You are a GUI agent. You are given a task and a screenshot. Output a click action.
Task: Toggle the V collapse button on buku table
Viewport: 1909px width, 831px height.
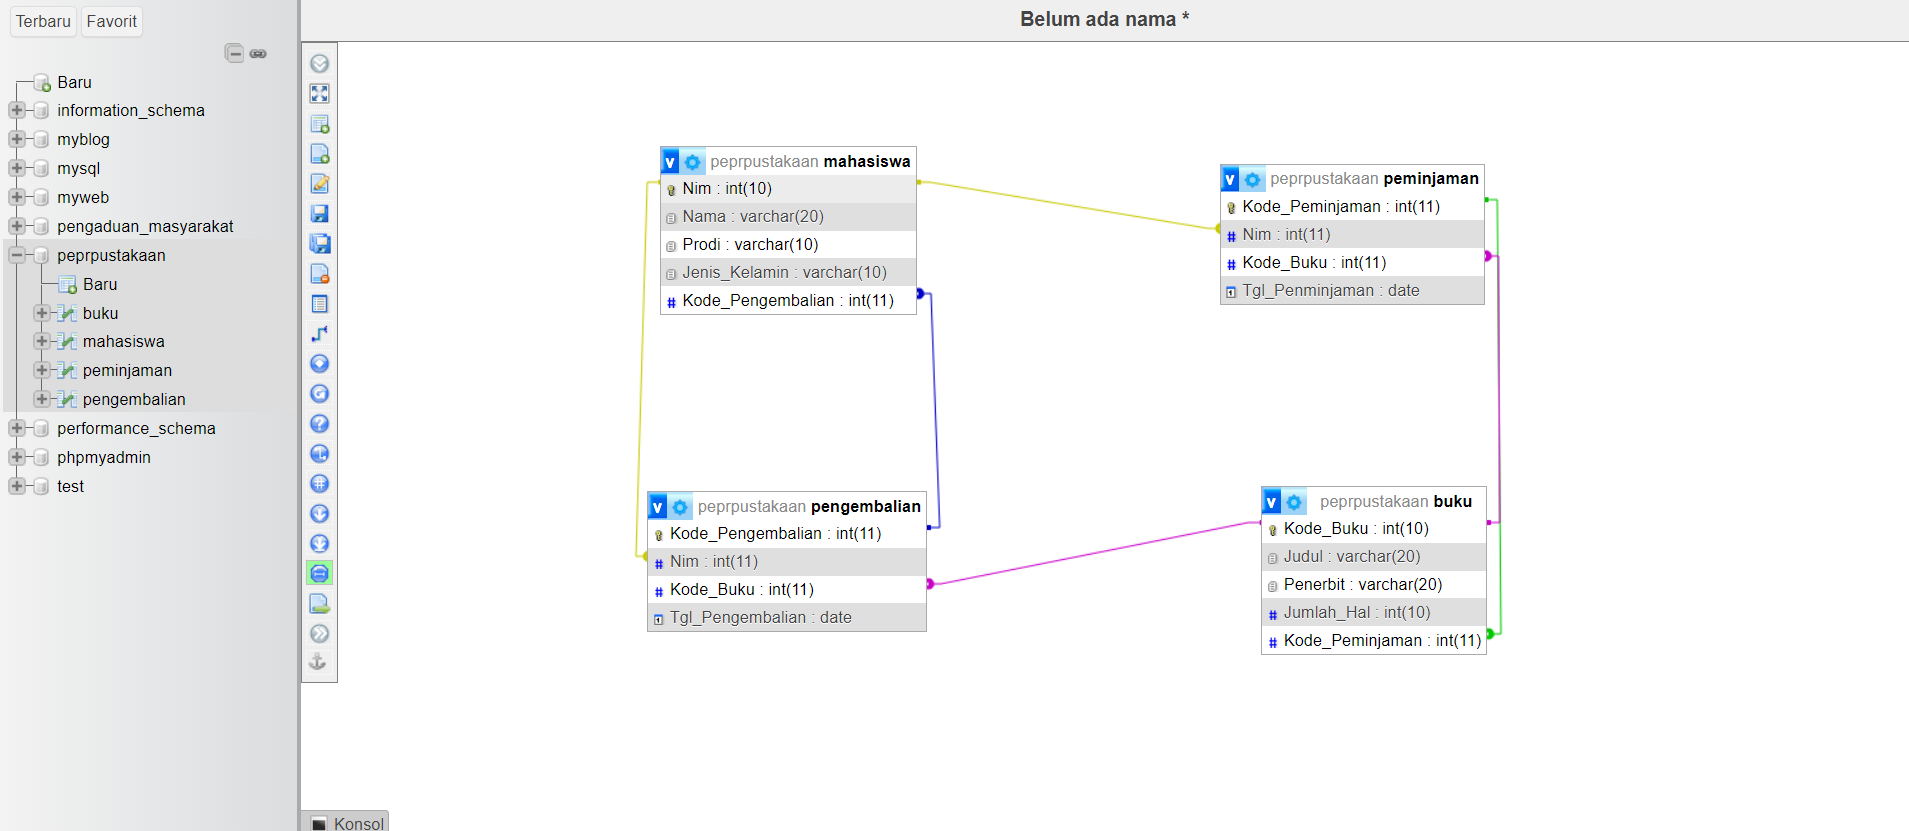[x=1272, y=502]
